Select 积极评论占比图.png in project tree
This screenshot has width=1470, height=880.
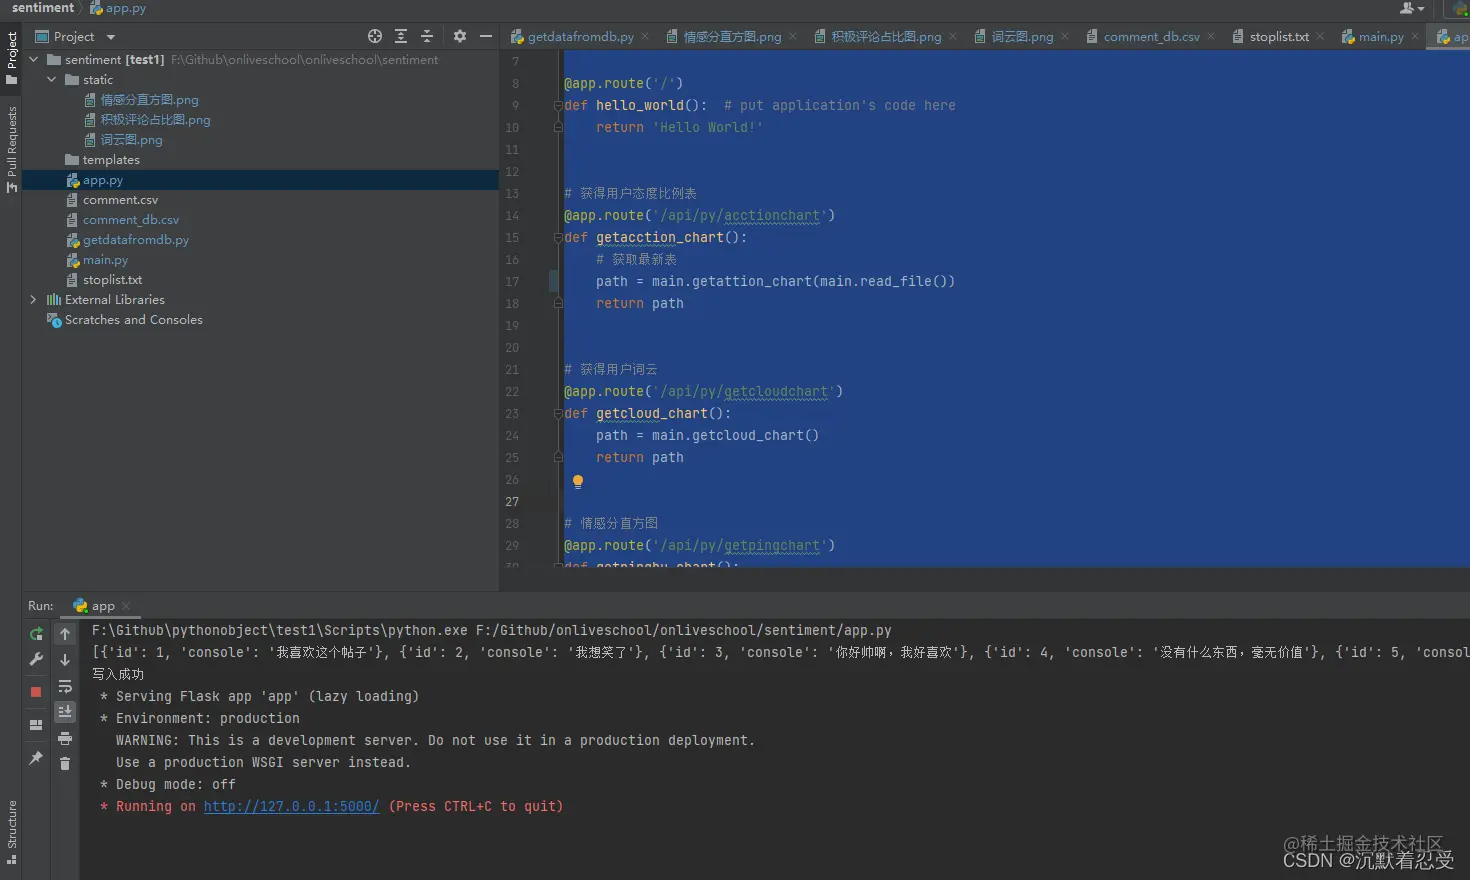(155, 120)
